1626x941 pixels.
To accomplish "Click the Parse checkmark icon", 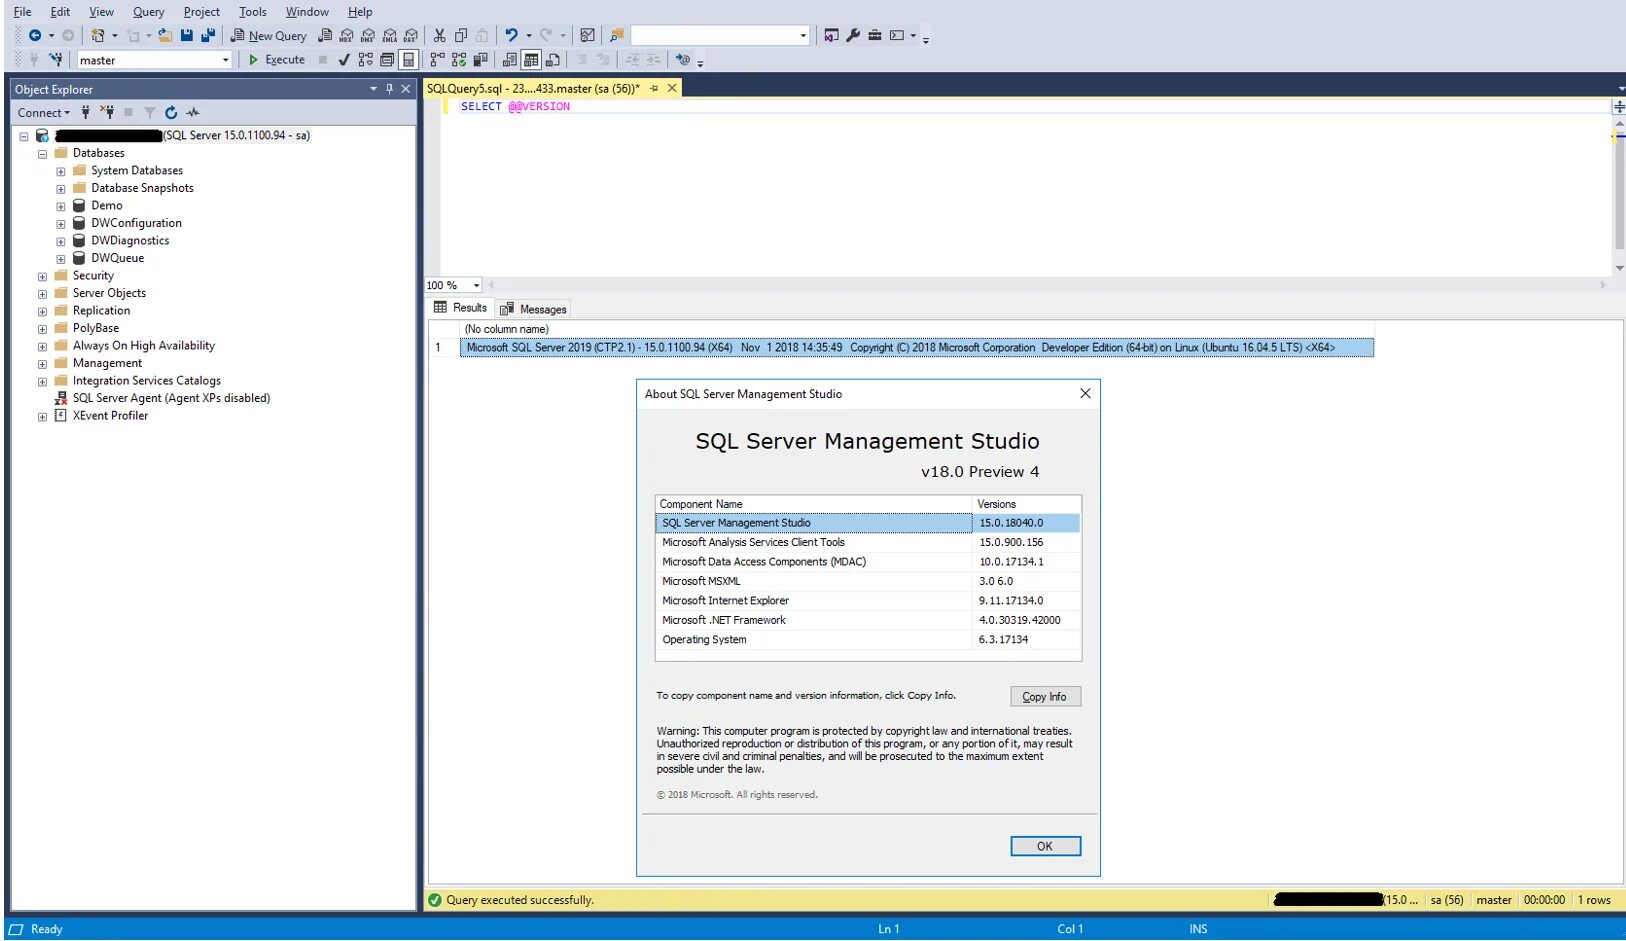I will click(344, 60).
